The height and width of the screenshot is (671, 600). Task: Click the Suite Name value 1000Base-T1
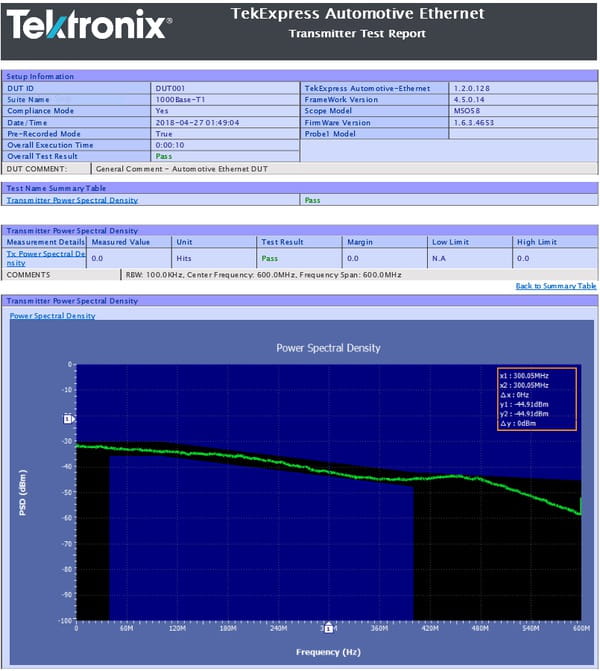180,100
